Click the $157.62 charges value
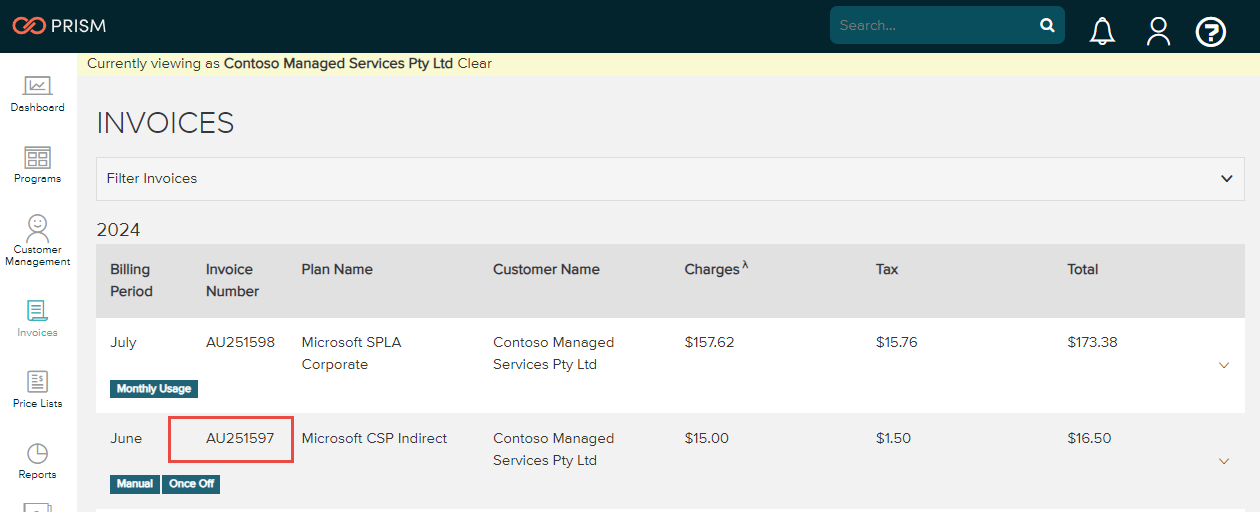 (x=709, y=342)
